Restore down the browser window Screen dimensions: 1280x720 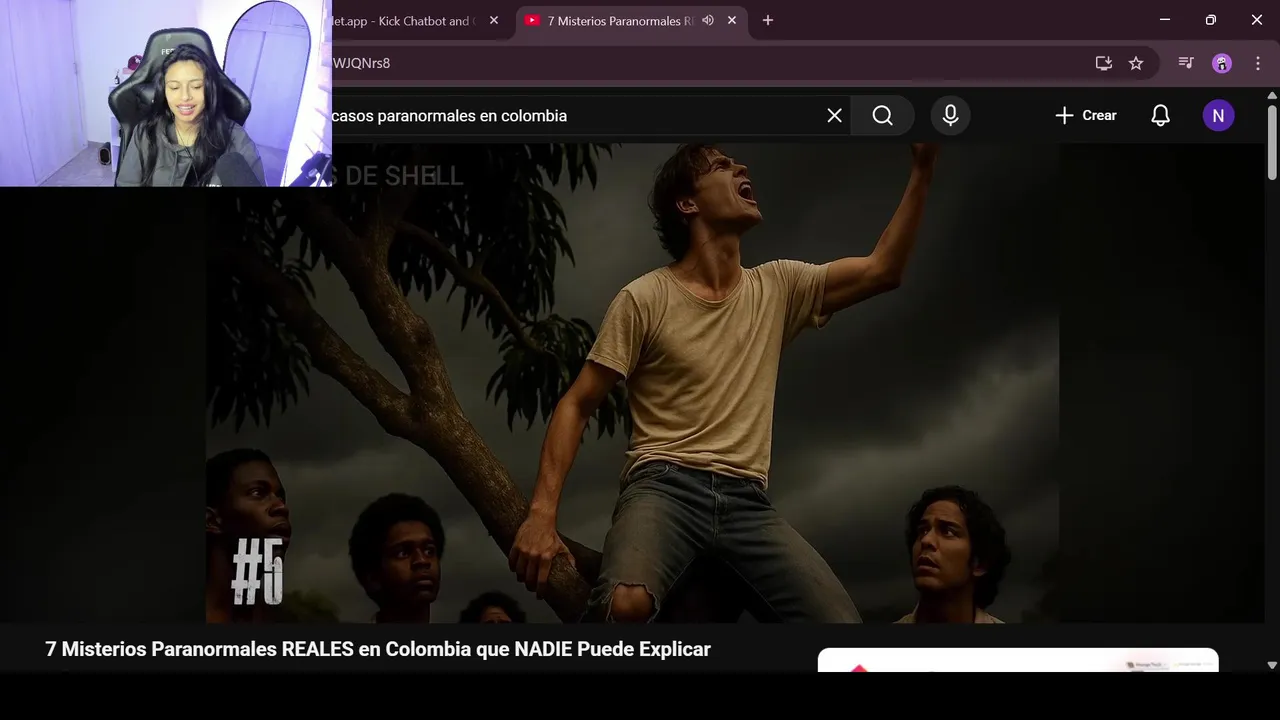tap(1210, 20)
